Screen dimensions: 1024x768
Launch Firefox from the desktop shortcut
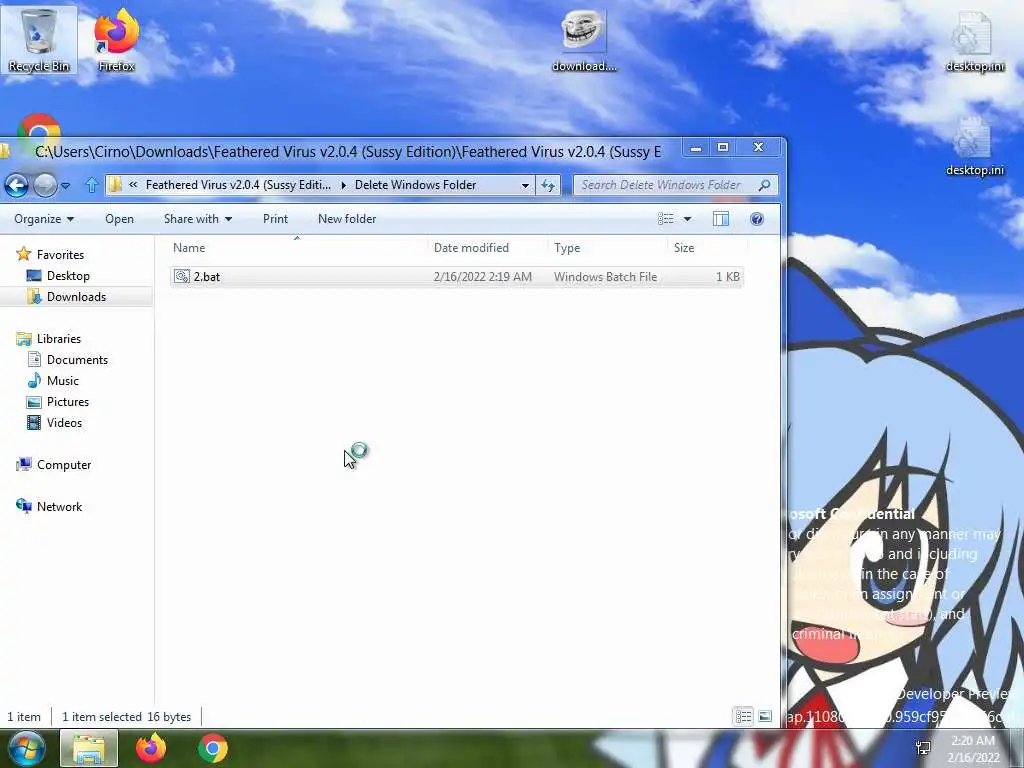click(x=116, y=40)
